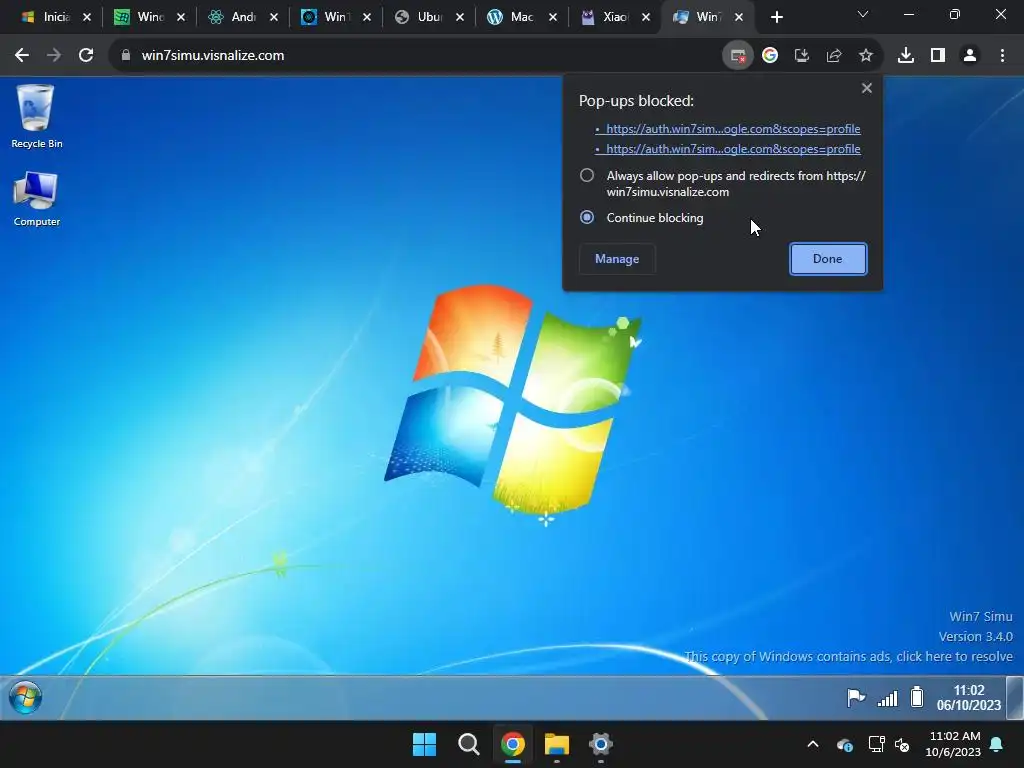View site information via the lock icon
This screenshot has width=1024, height=768.
[x=126, y=56]
